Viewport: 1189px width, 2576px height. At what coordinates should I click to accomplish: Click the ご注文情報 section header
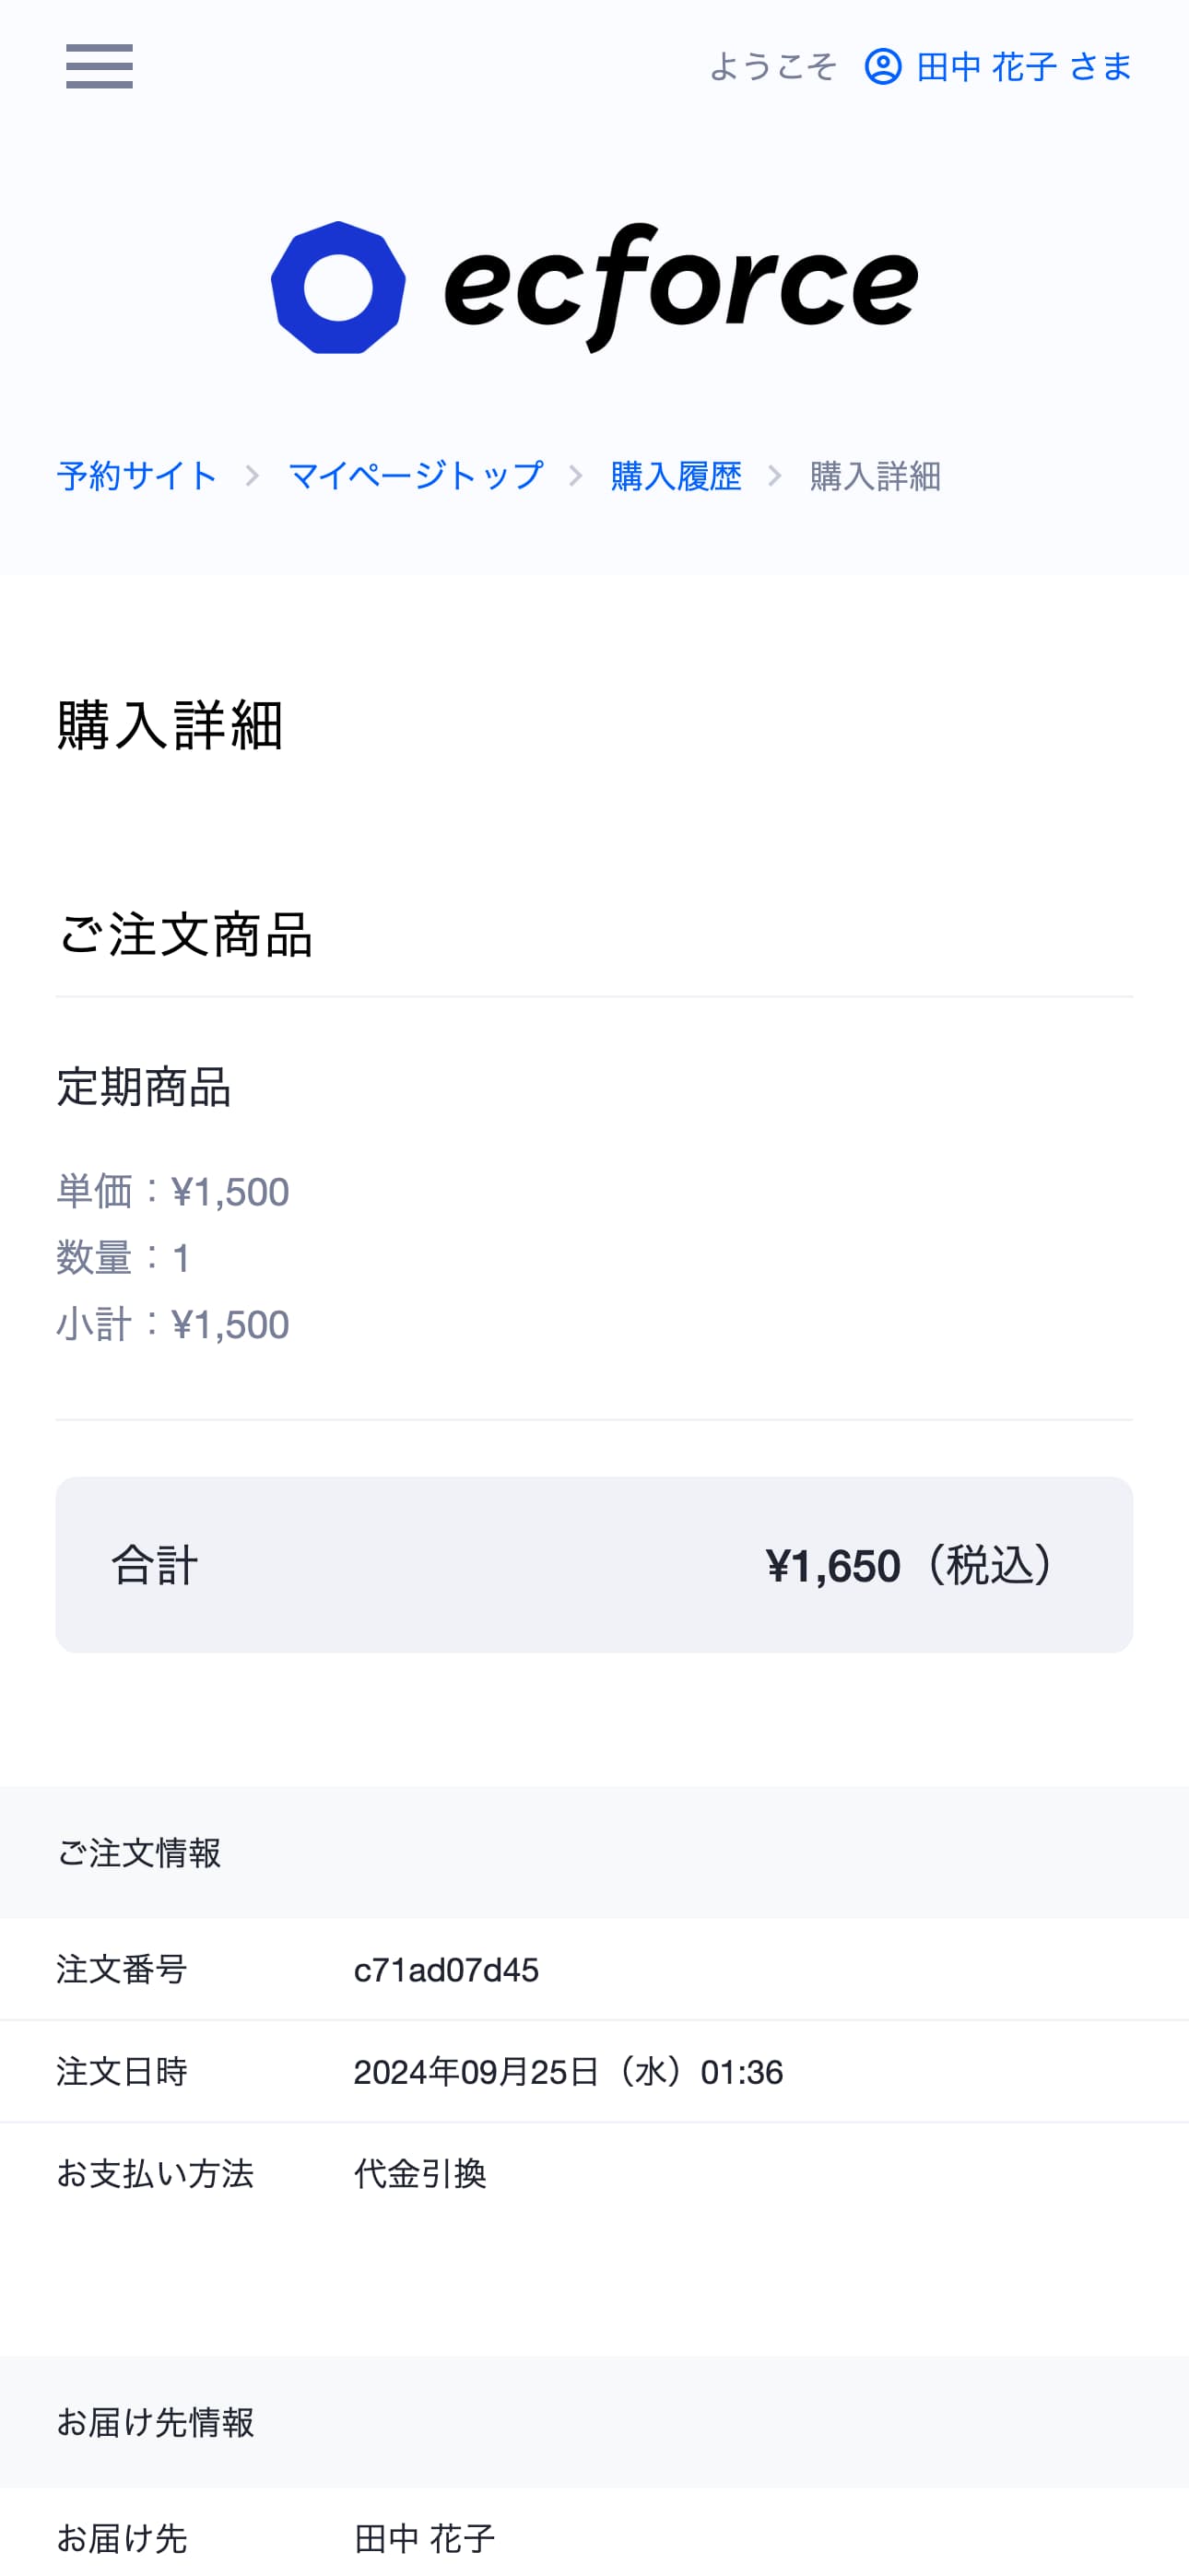tap(139, 1853)
